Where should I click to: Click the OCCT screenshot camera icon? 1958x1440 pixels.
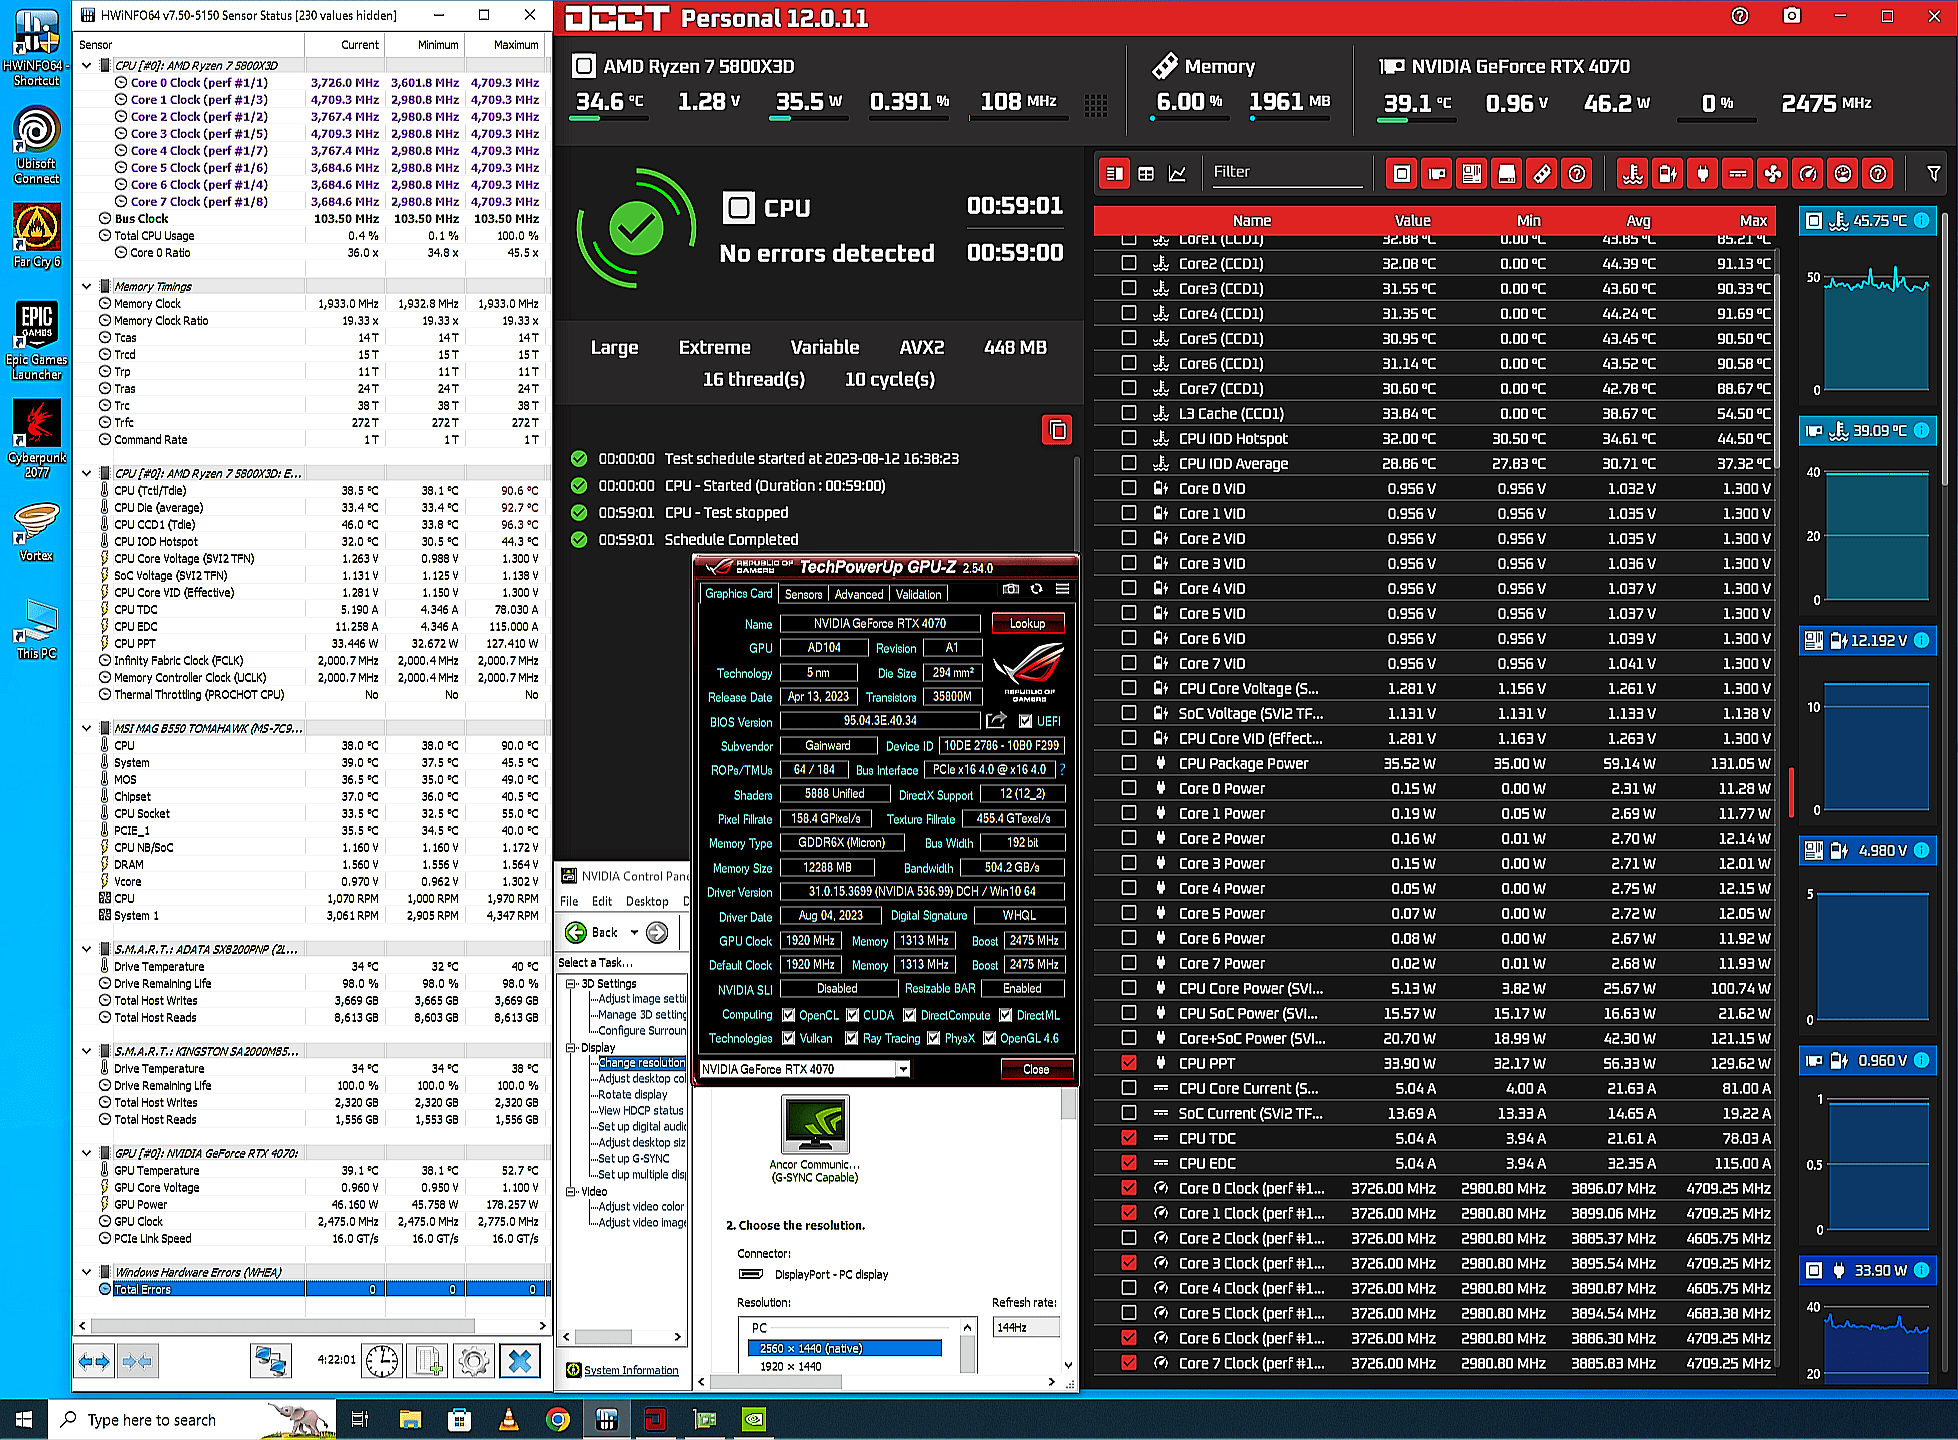[x=1792, y=16]
